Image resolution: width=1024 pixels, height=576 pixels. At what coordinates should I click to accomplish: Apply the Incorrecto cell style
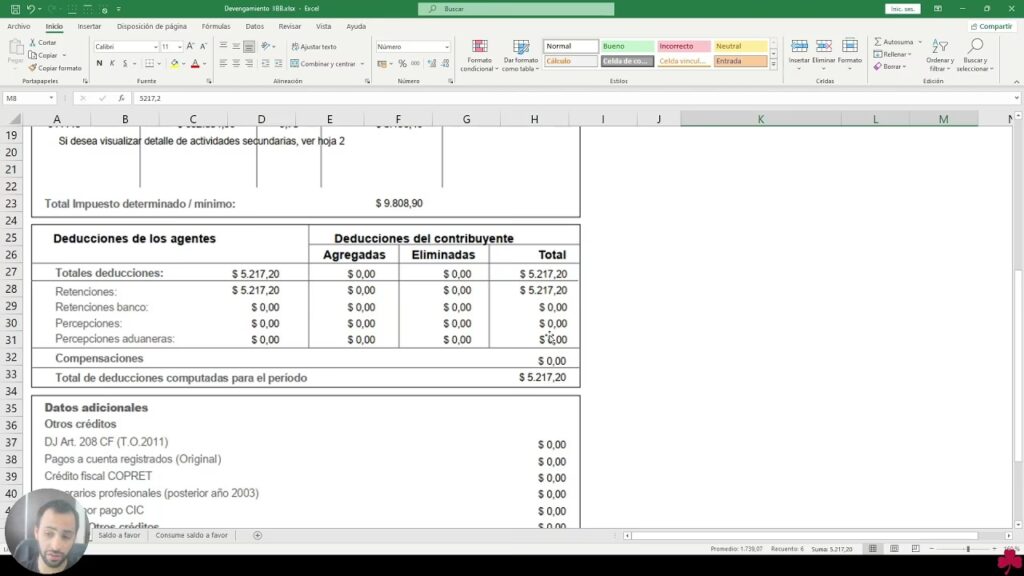coord(684,46)
